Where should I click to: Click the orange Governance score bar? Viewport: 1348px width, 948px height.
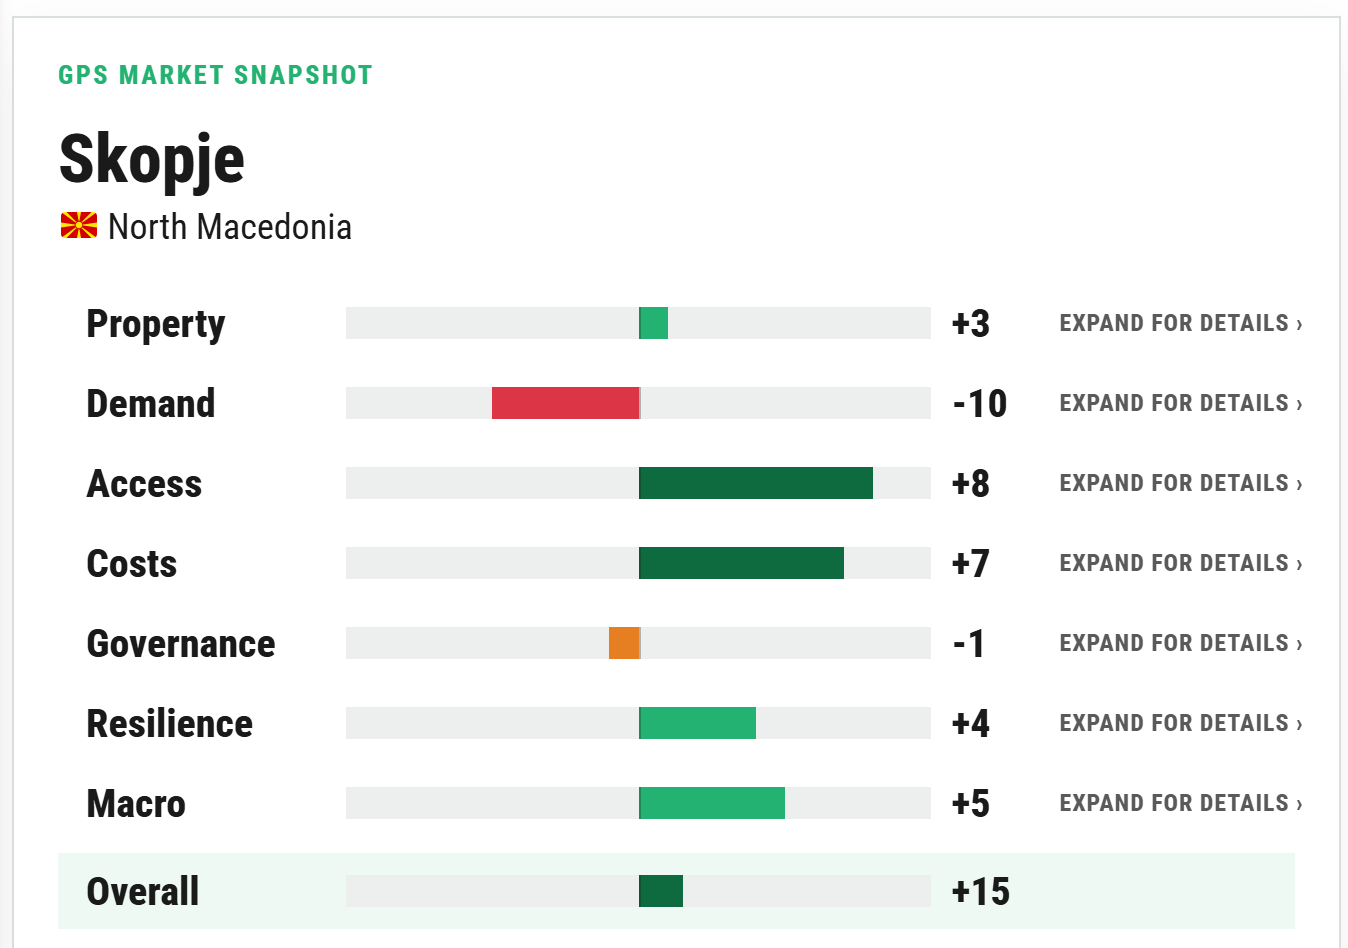[x=624, y=643]
